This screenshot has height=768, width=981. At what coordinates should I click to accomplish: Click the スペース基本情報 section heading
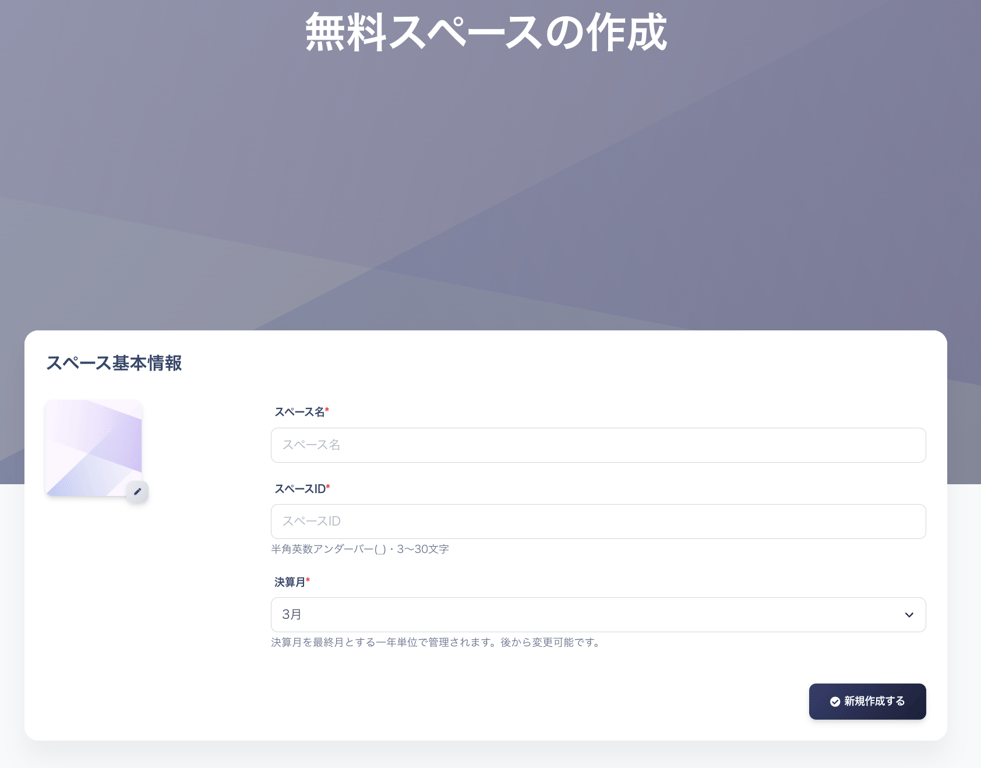pyautogui.click(x=114, y=363)
